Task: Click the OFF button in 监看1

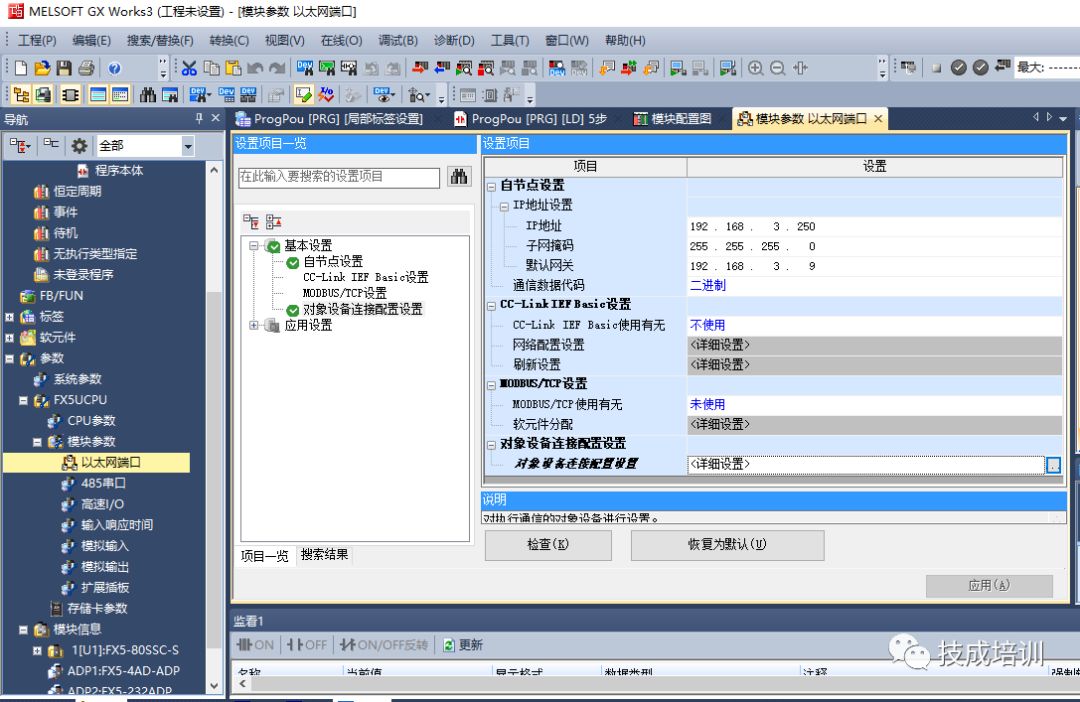Action: coord(307,645)
